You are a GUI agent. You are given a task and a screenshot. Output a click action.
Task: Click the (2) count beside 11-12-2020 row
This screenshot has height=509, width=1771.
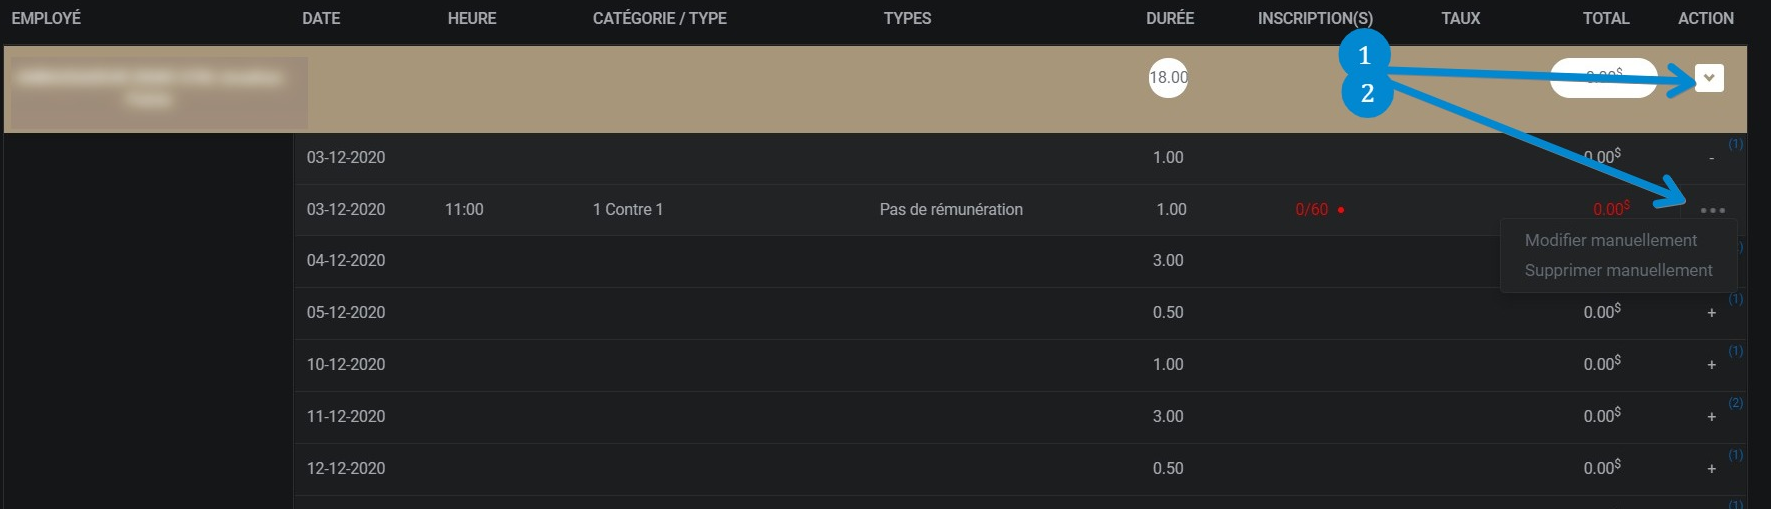click(x=1735, y=403)
